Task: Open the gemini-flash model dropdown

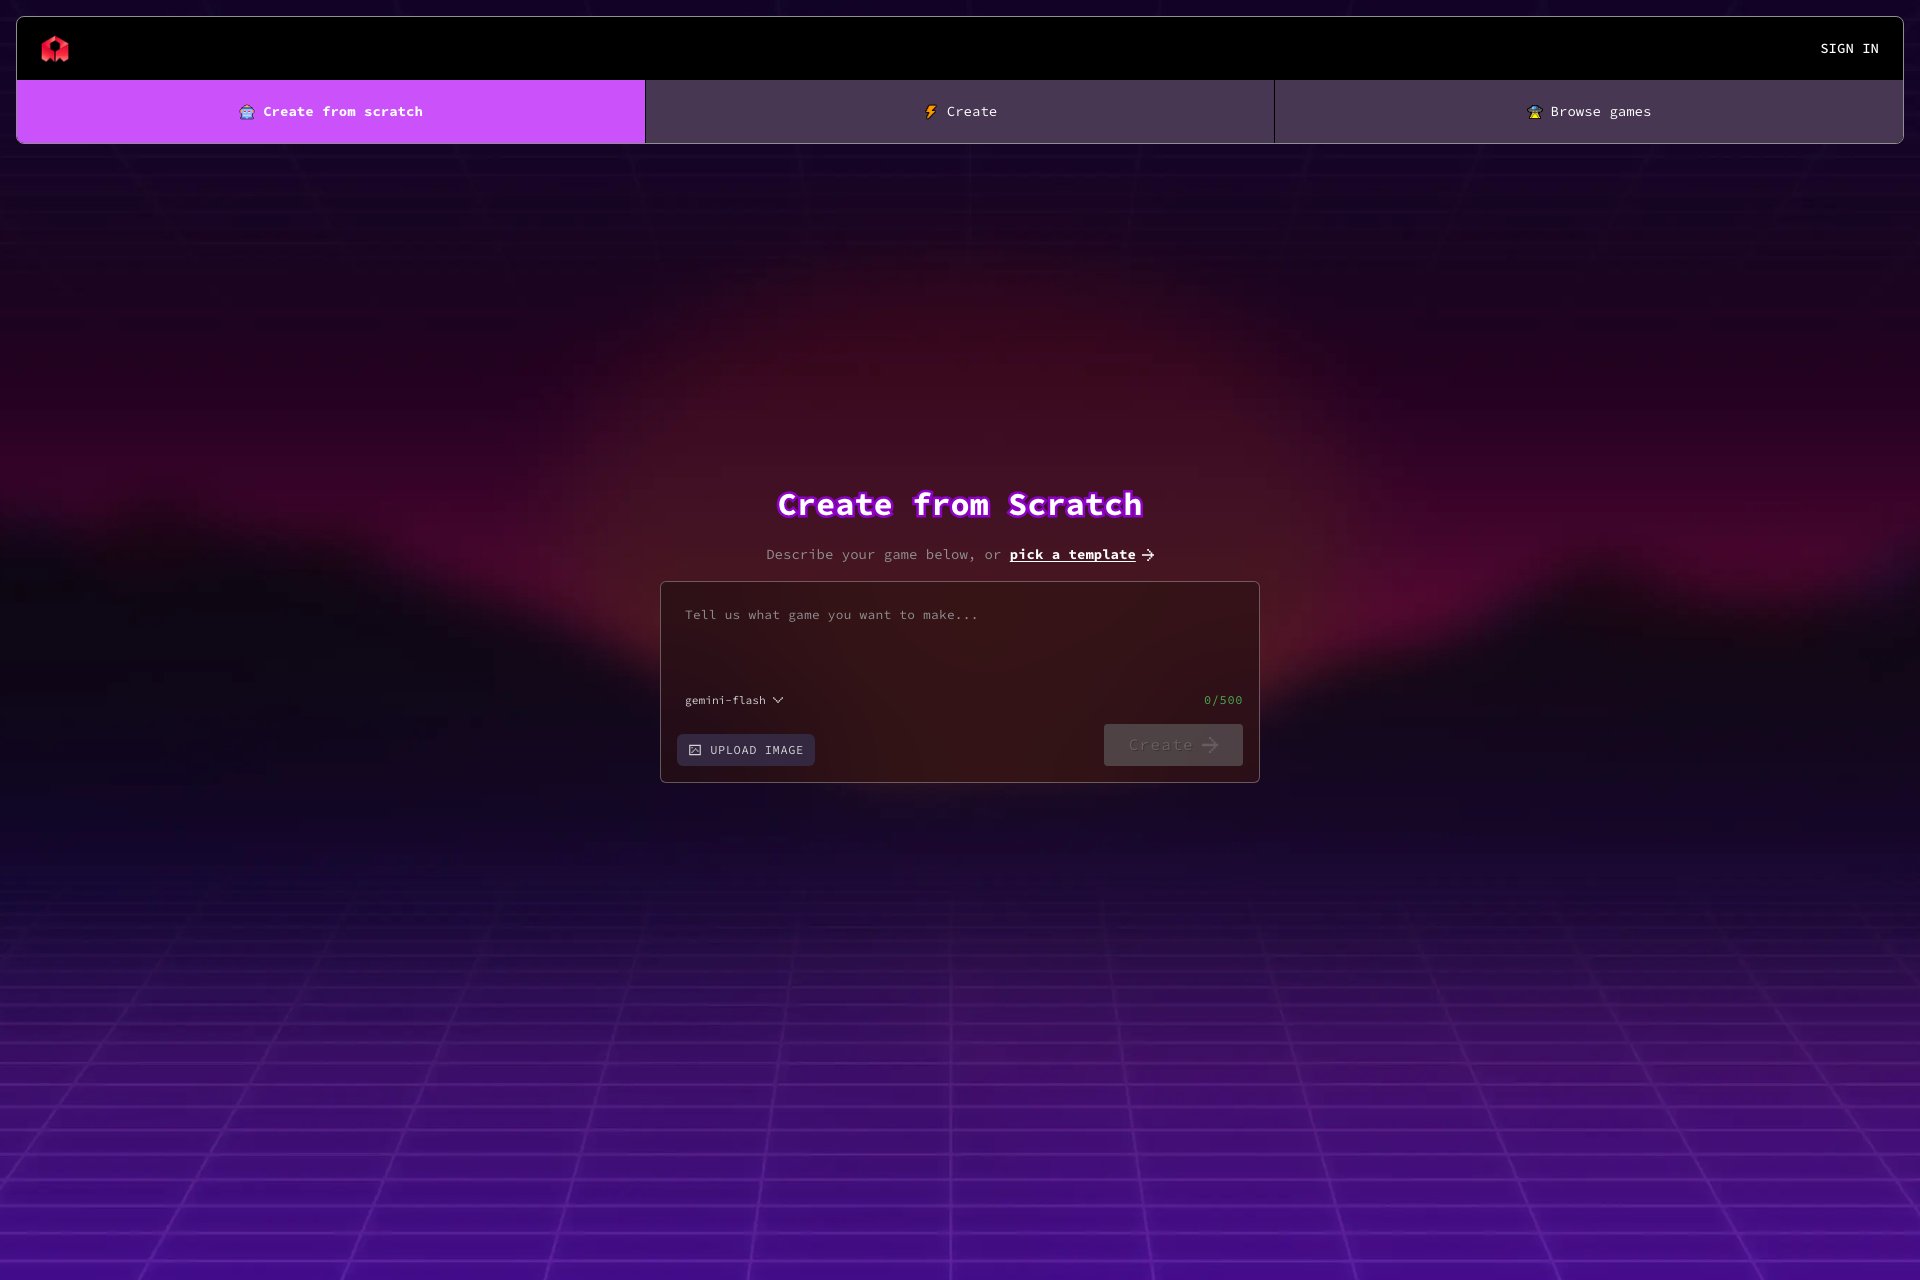Action: [726, 700]
